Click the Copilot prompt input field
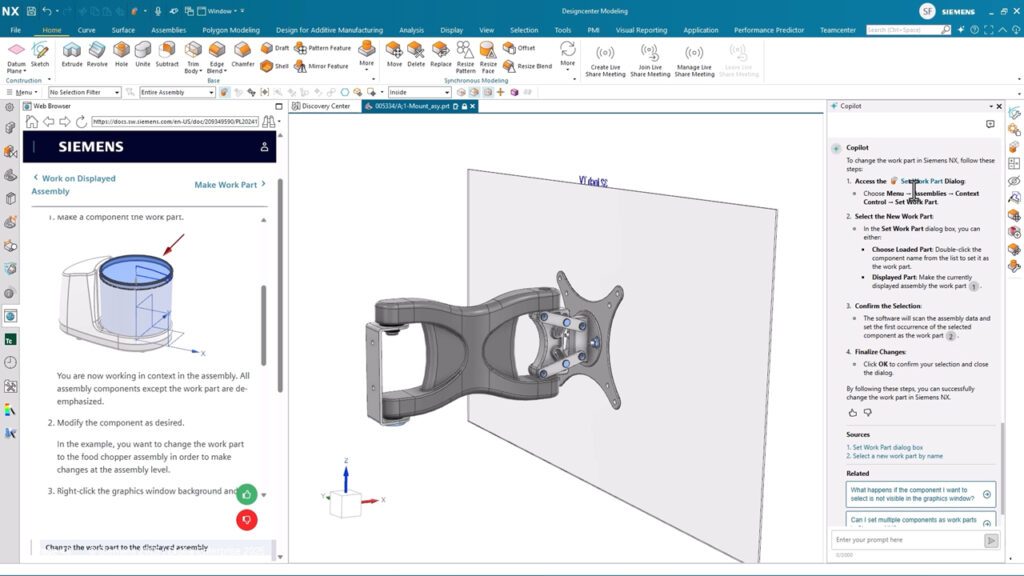 click(x=906, y=540)
